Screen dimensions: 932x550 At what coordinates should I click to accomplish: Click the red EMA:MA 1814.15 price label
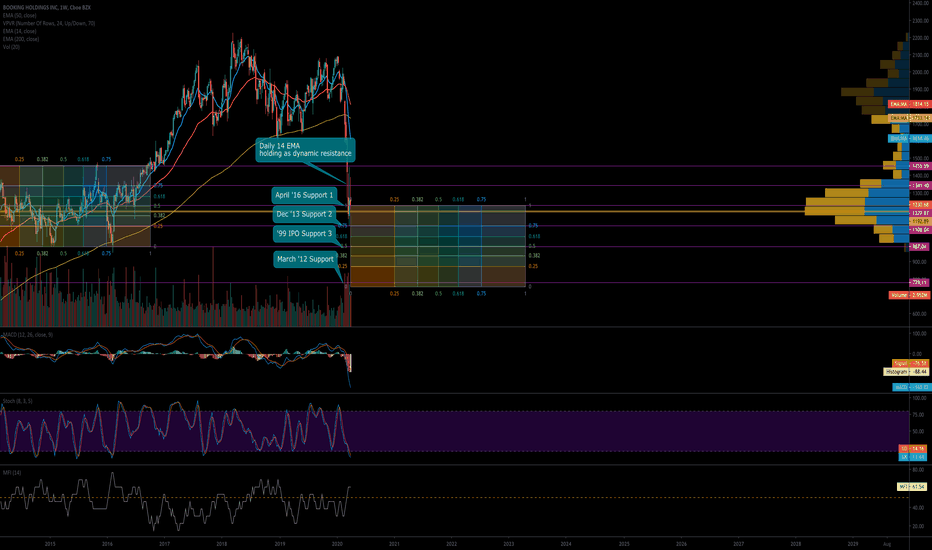coord(909,104)
